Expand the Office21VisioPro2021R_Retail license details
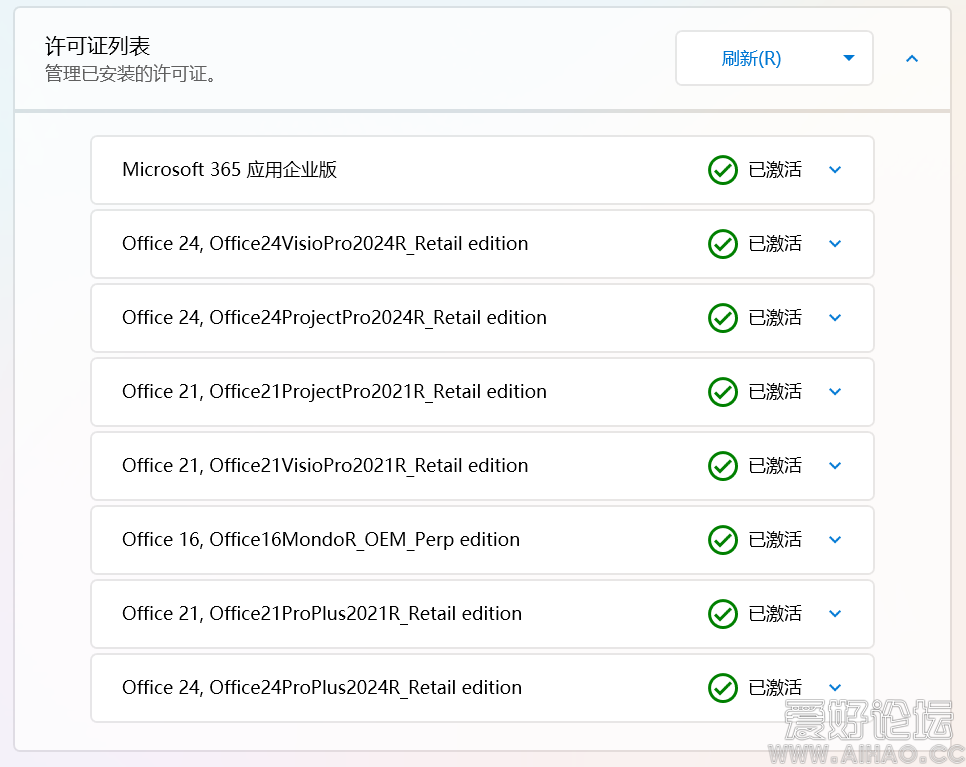The image size is (966, 767). tap(835, 466)
